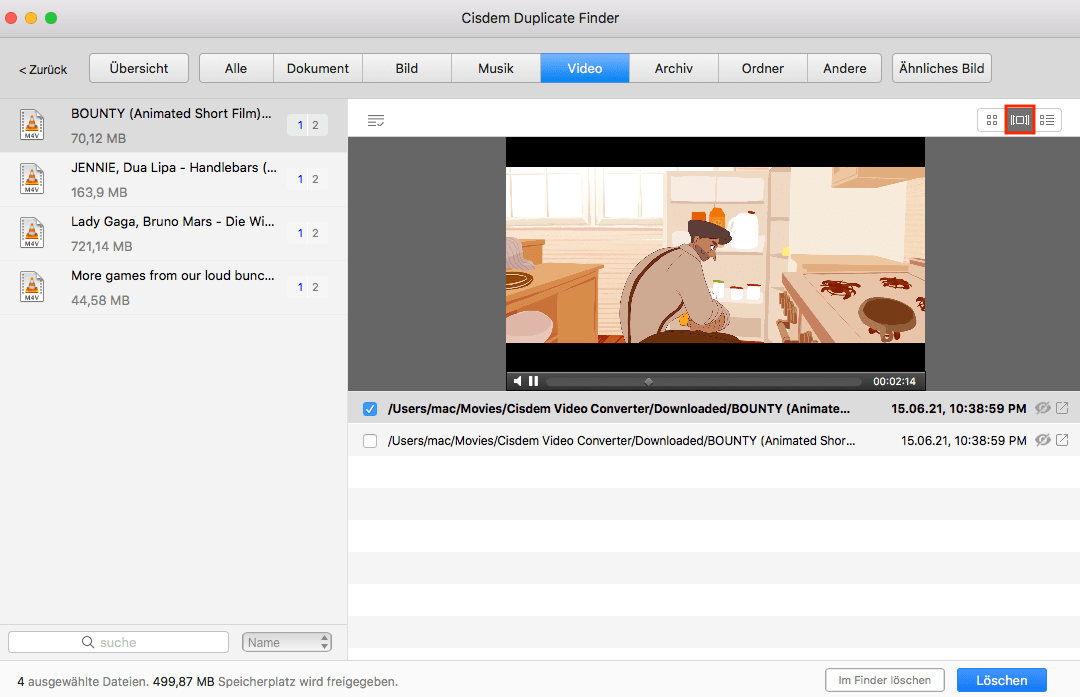Screen dimensions: 1080x697
Task: Click the Löschen button
Action: click(x=1001, y=680)
